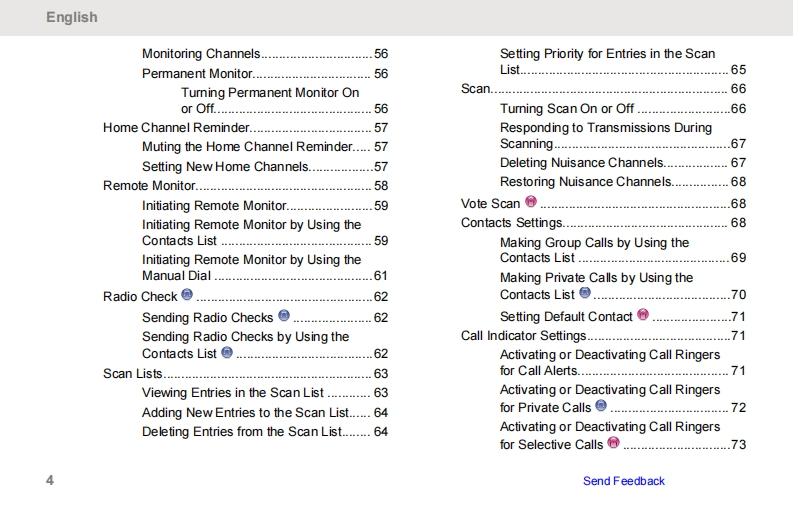Open Setting New Home Channels

click(226, 167)
